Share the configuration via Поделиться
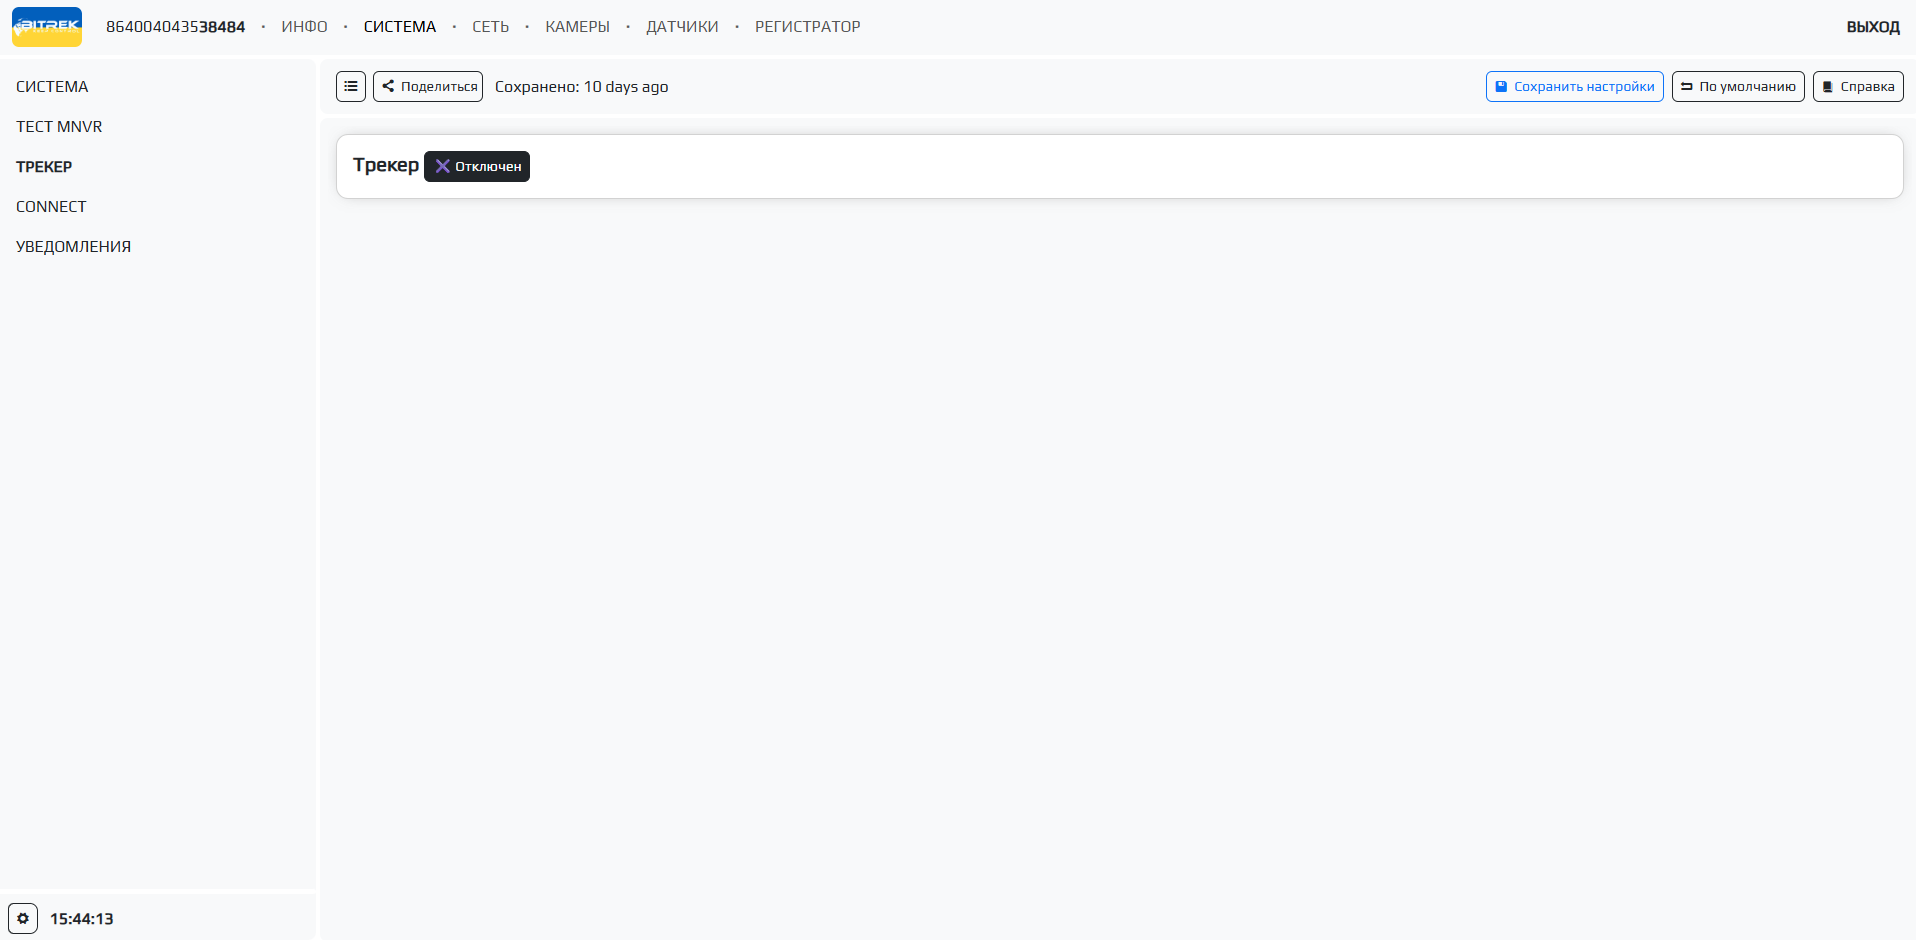The height and width of the screenshot is (940, 1916). [x=428, y=87]
